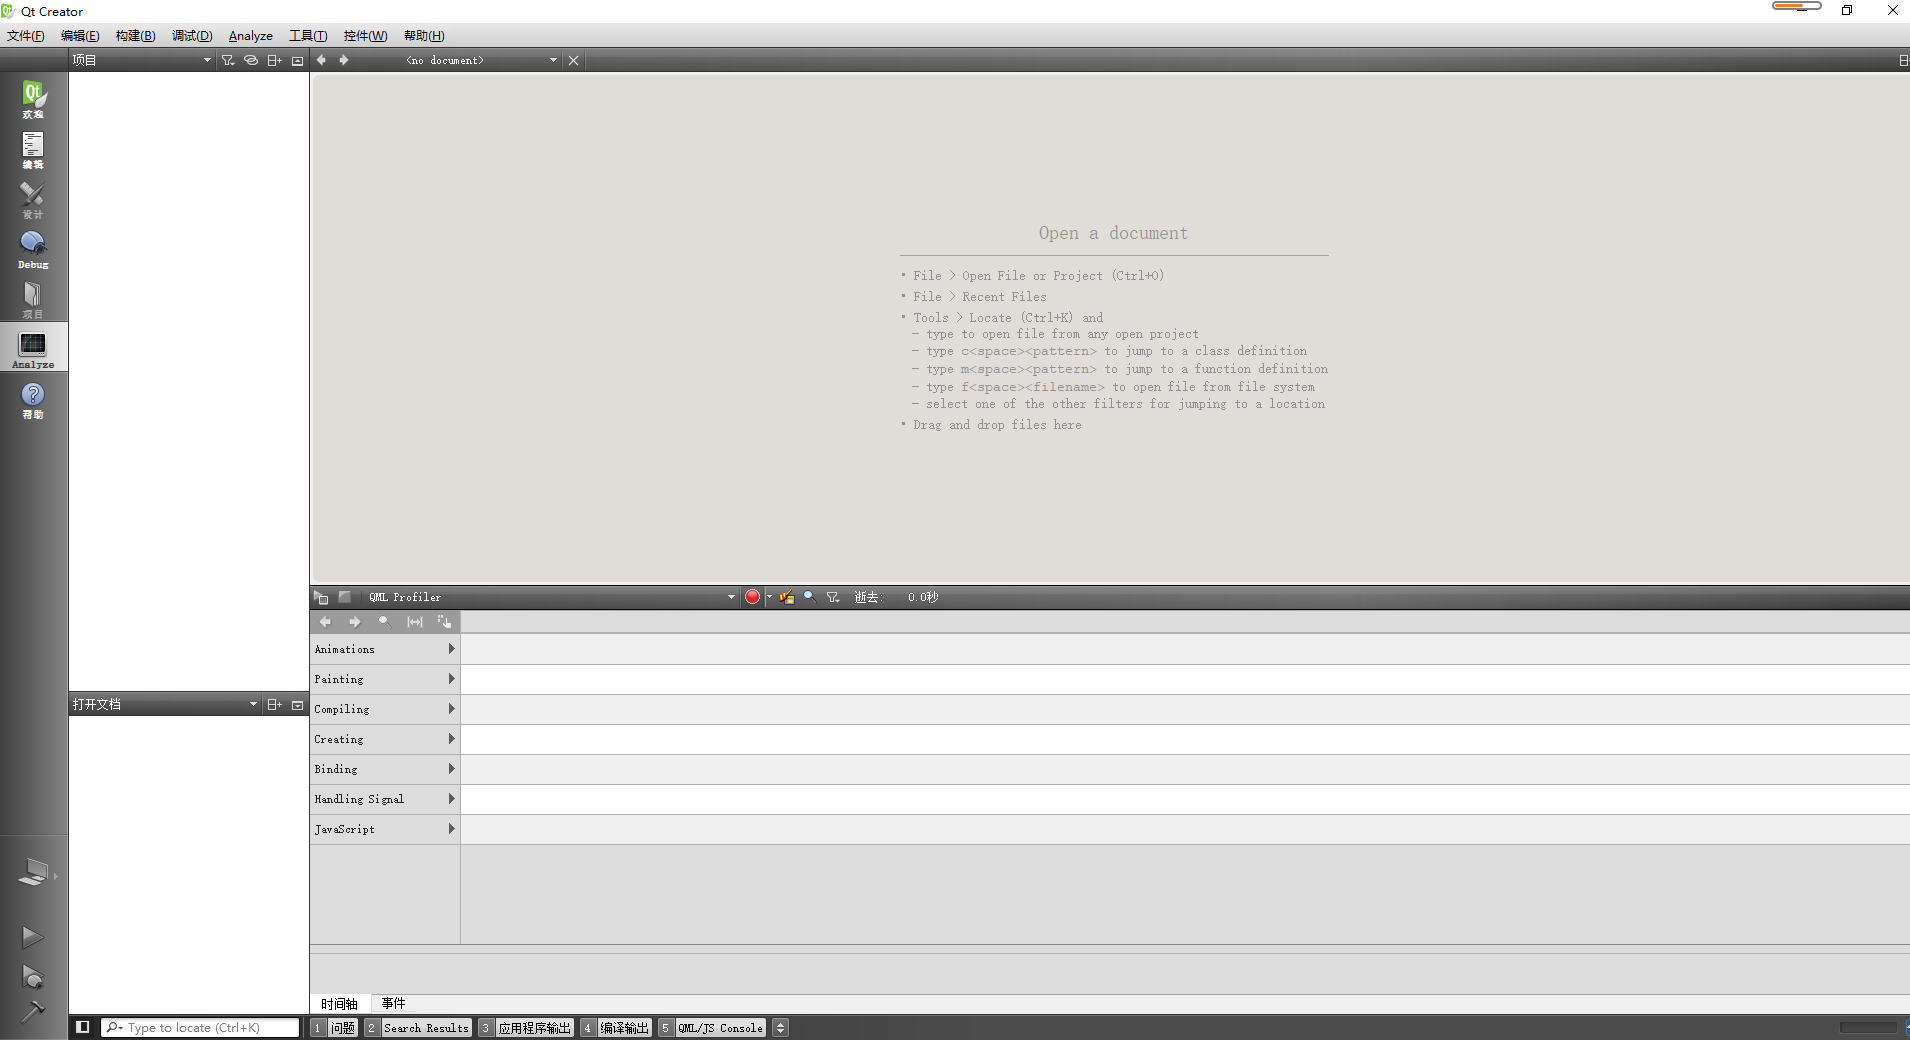Viewport: 1910px width, 1040px height.
Task: Open the QML Profiler tool dropdown
Action: pos(551,597)
